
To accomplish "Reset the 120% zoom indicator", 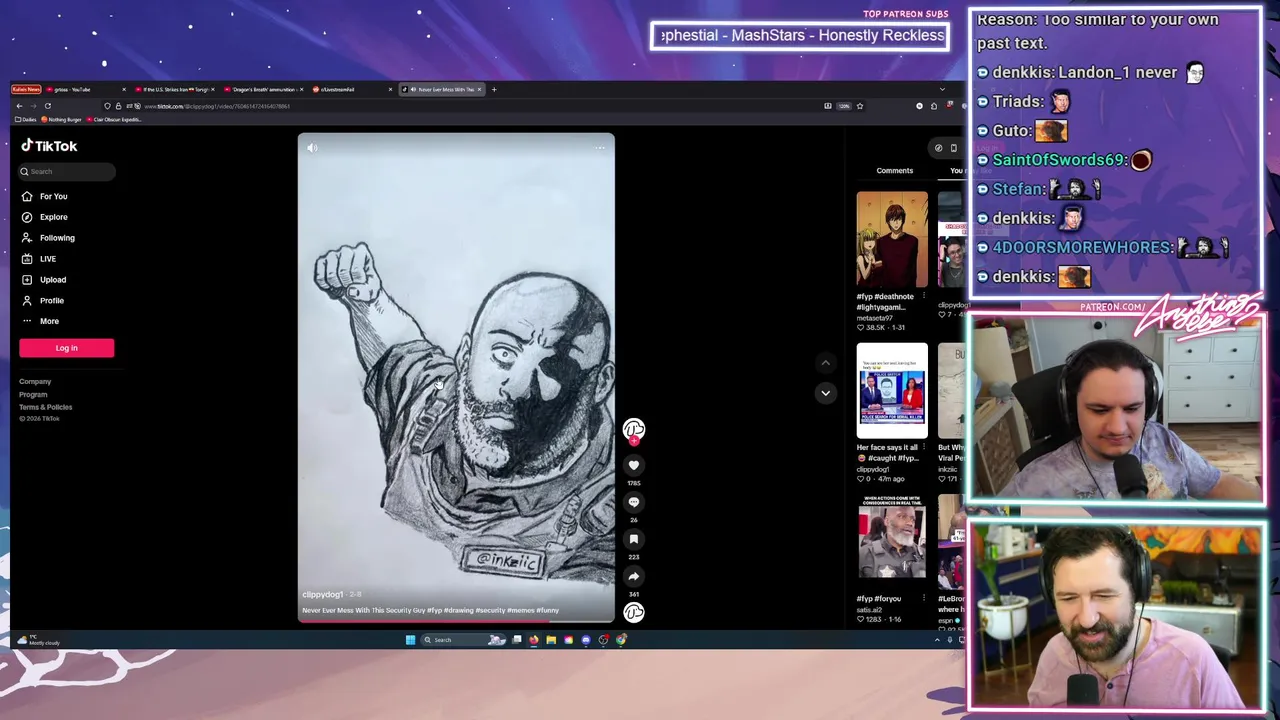I will click(x=844, y=106).
